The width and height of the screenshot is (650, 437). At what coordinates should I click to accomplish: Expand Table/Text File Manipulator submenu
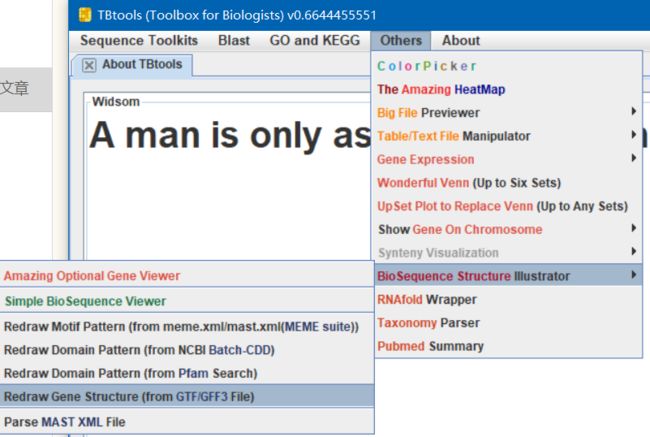[x=507, y=136]
